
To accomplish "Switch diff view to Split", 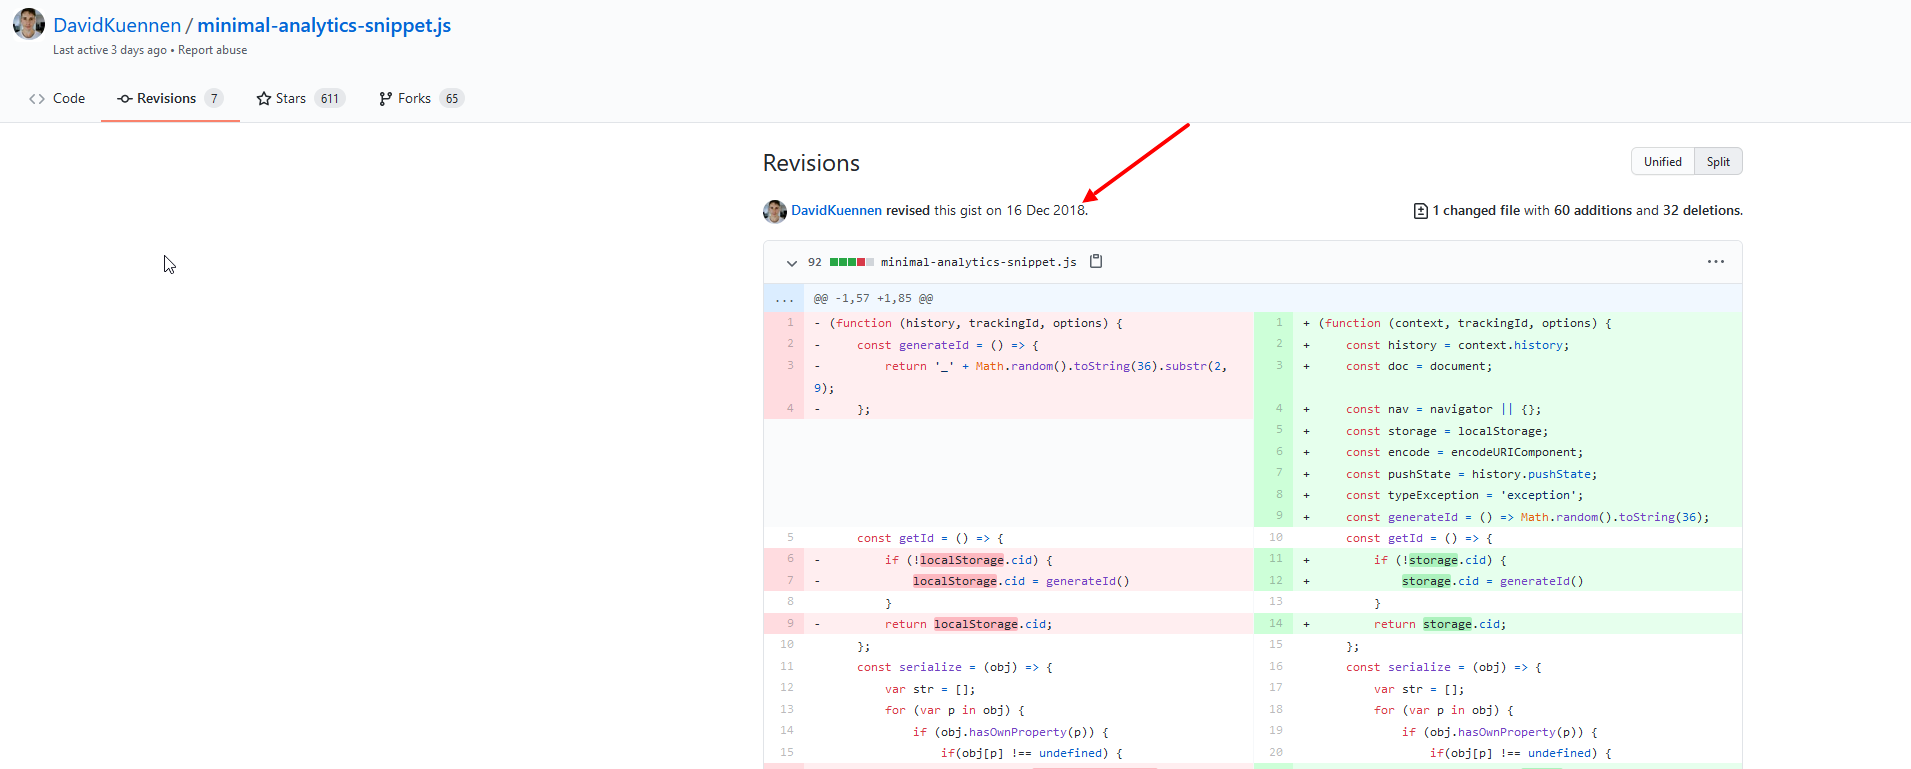I will click(x=1718, y=162).
